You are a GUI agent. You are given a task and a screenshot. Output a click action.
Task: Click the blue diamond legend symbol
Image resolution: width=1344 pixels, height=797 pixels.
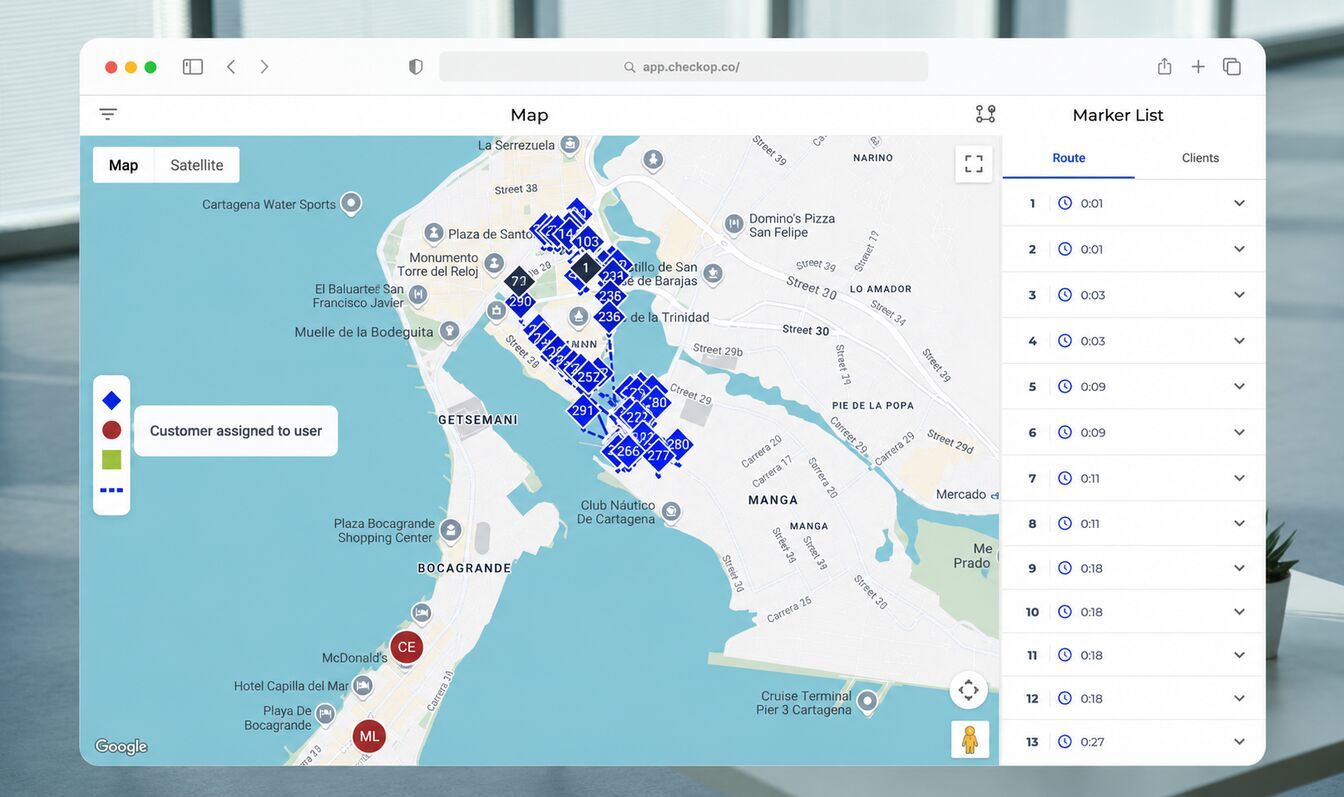click(x=112, y=400)
